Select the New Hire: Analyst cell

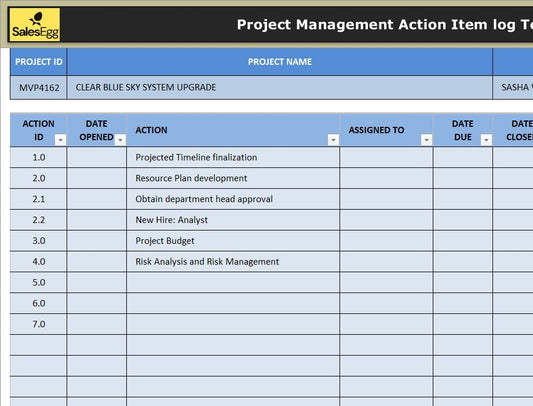(x=233, y=220)
